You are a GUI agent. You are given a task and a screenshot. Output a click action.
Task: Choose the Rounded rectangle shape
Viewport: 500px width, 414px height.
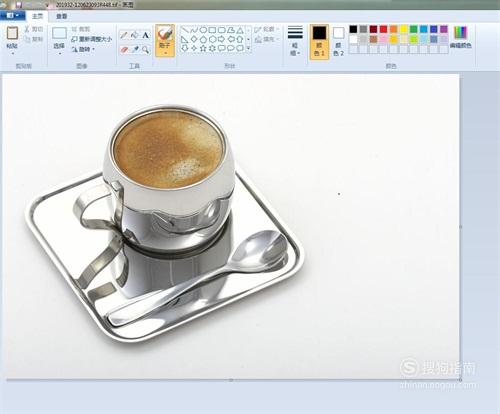(x=221, y=30)
